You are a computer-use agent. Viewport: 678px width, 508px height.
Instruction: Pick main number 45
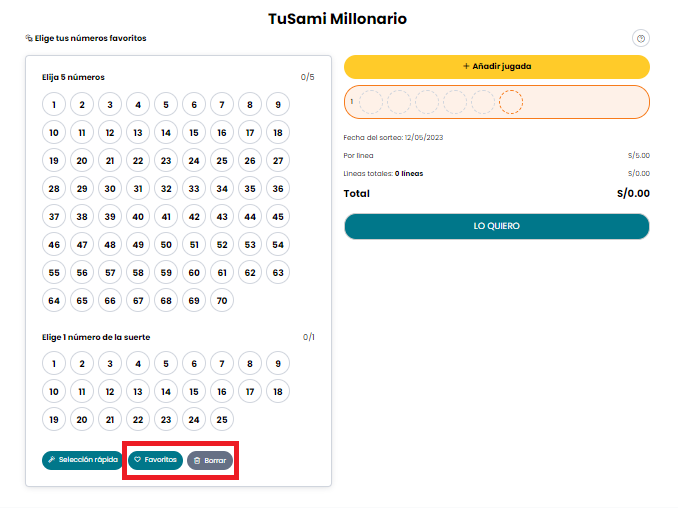coord(278,217)
